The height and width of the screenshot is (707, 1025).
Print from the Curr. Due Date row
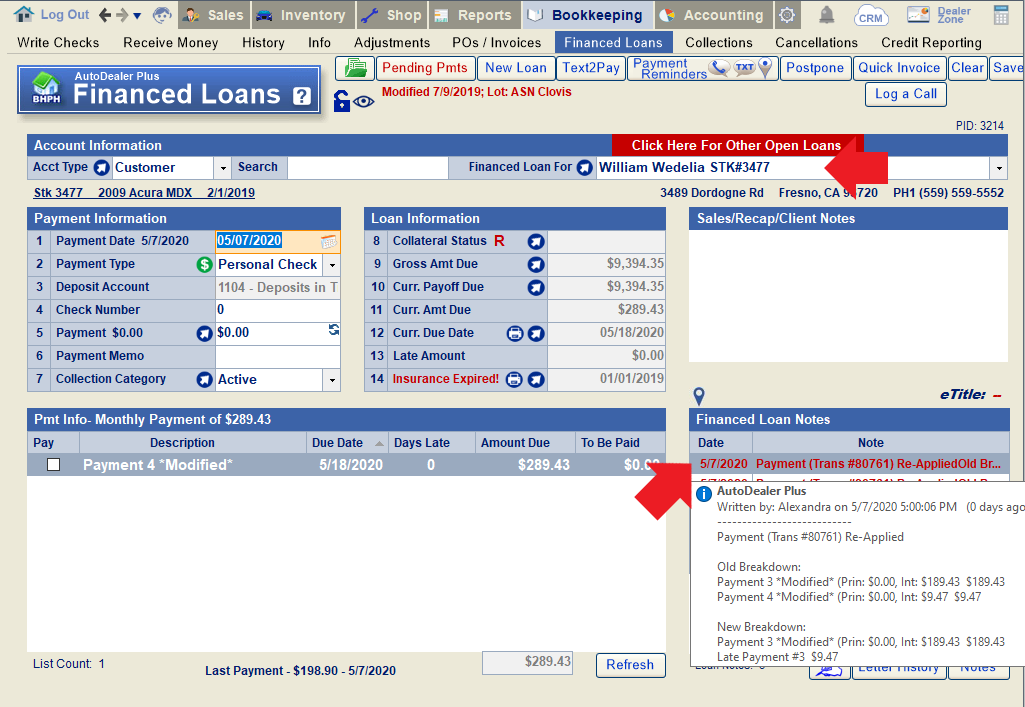pos(515,333)
